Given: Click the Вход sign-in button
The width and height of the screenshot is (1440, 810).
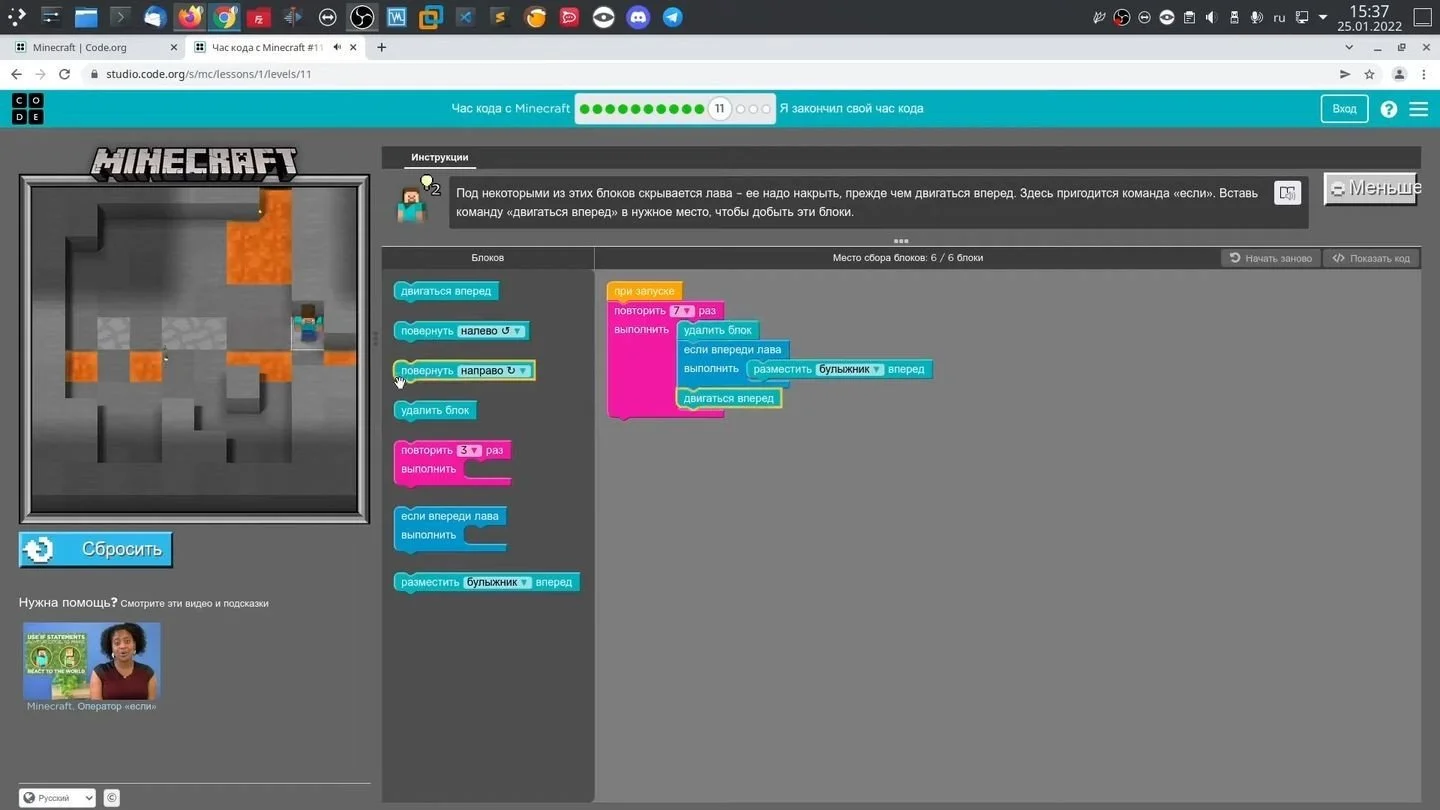Looking at the screenshot, I should click(x=1344, y=109).
